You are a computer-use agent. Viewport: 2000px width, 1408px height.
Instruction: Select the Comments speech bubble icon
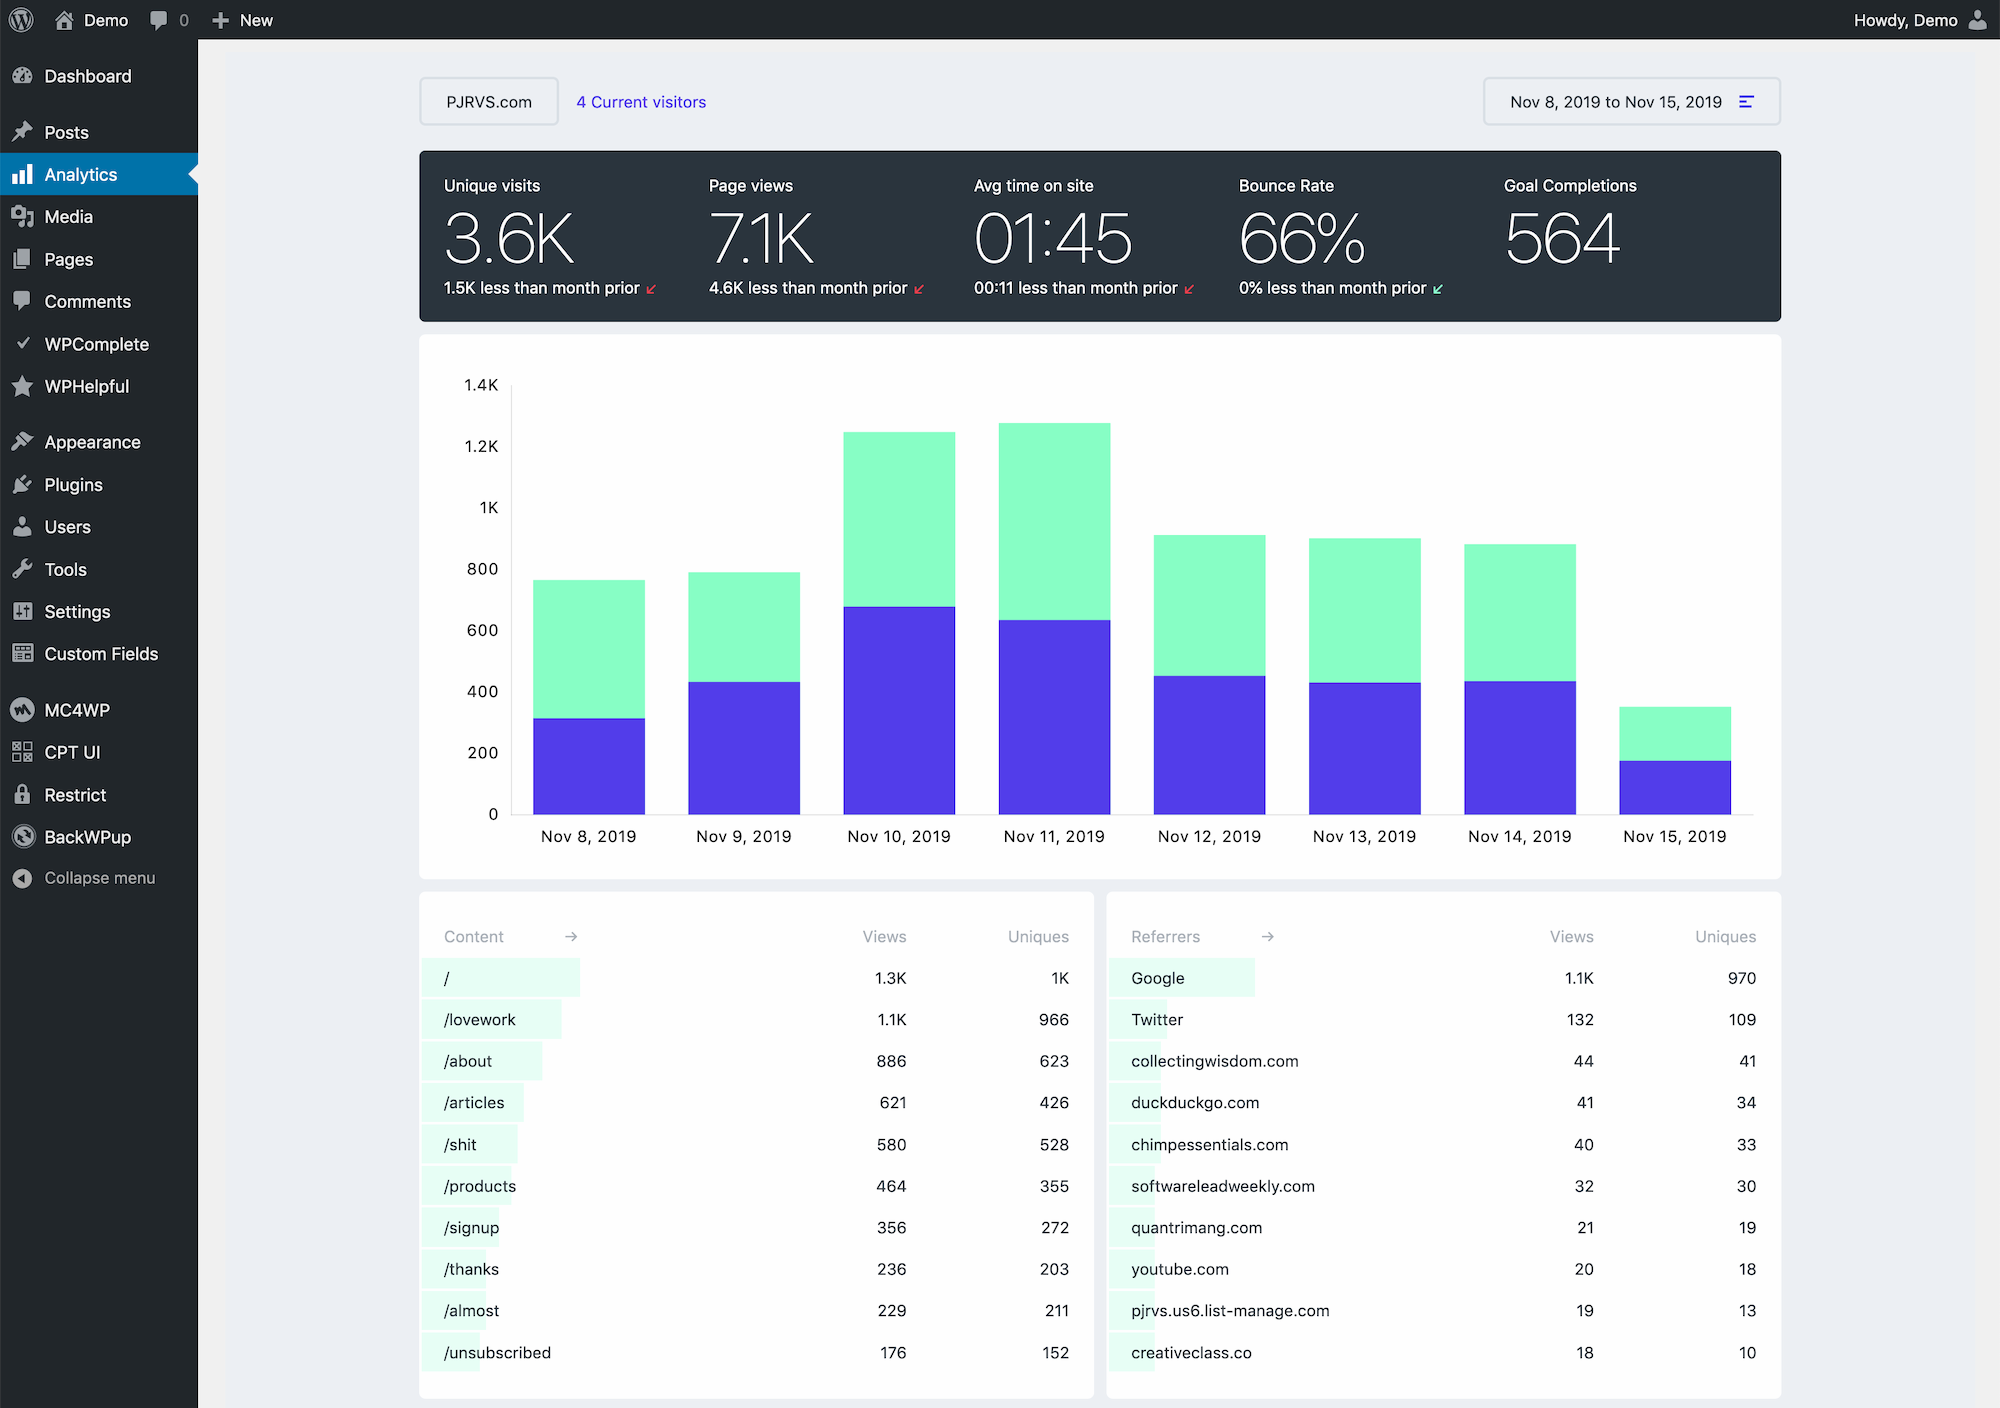(23, 301)
